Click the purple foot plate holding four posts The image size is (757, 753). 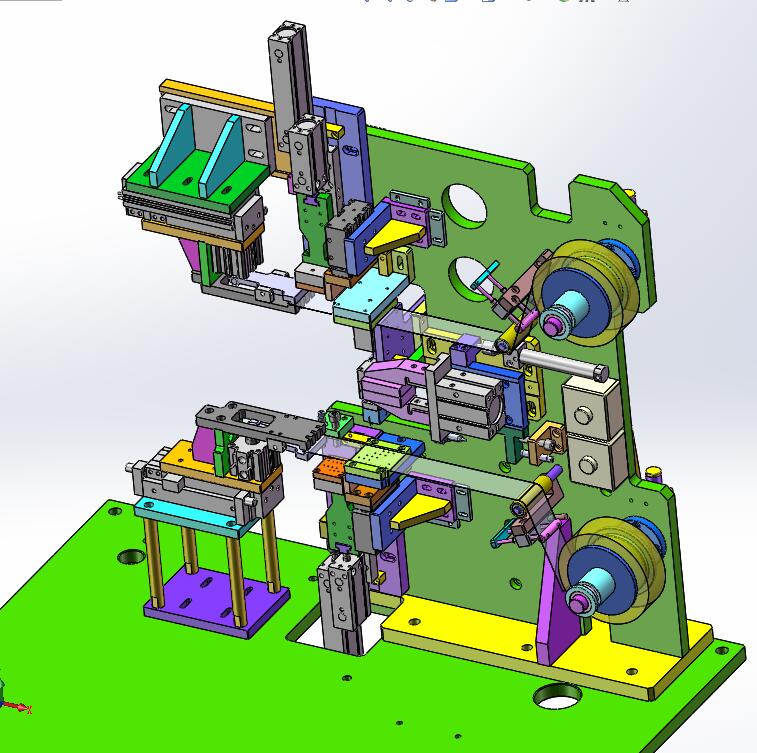217,603
